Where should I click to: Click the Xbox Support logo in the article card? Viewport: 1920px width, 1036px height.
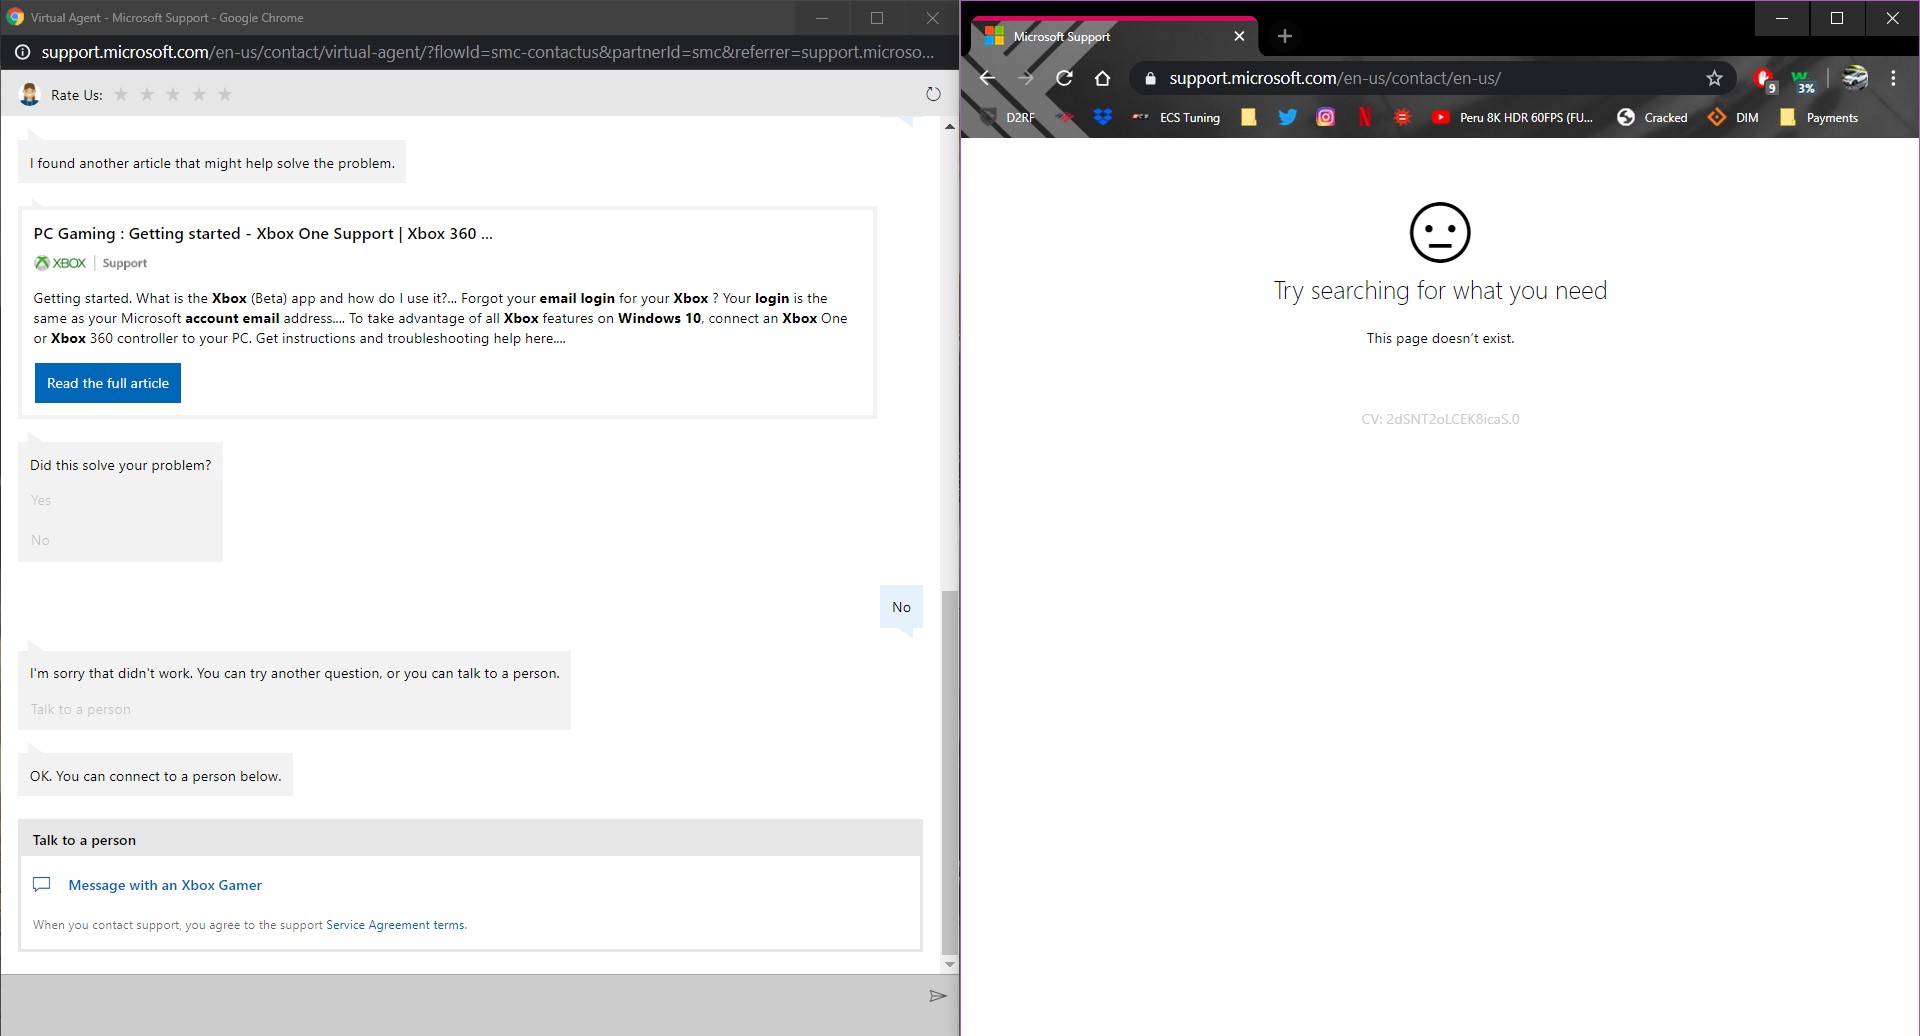[91, 263]
